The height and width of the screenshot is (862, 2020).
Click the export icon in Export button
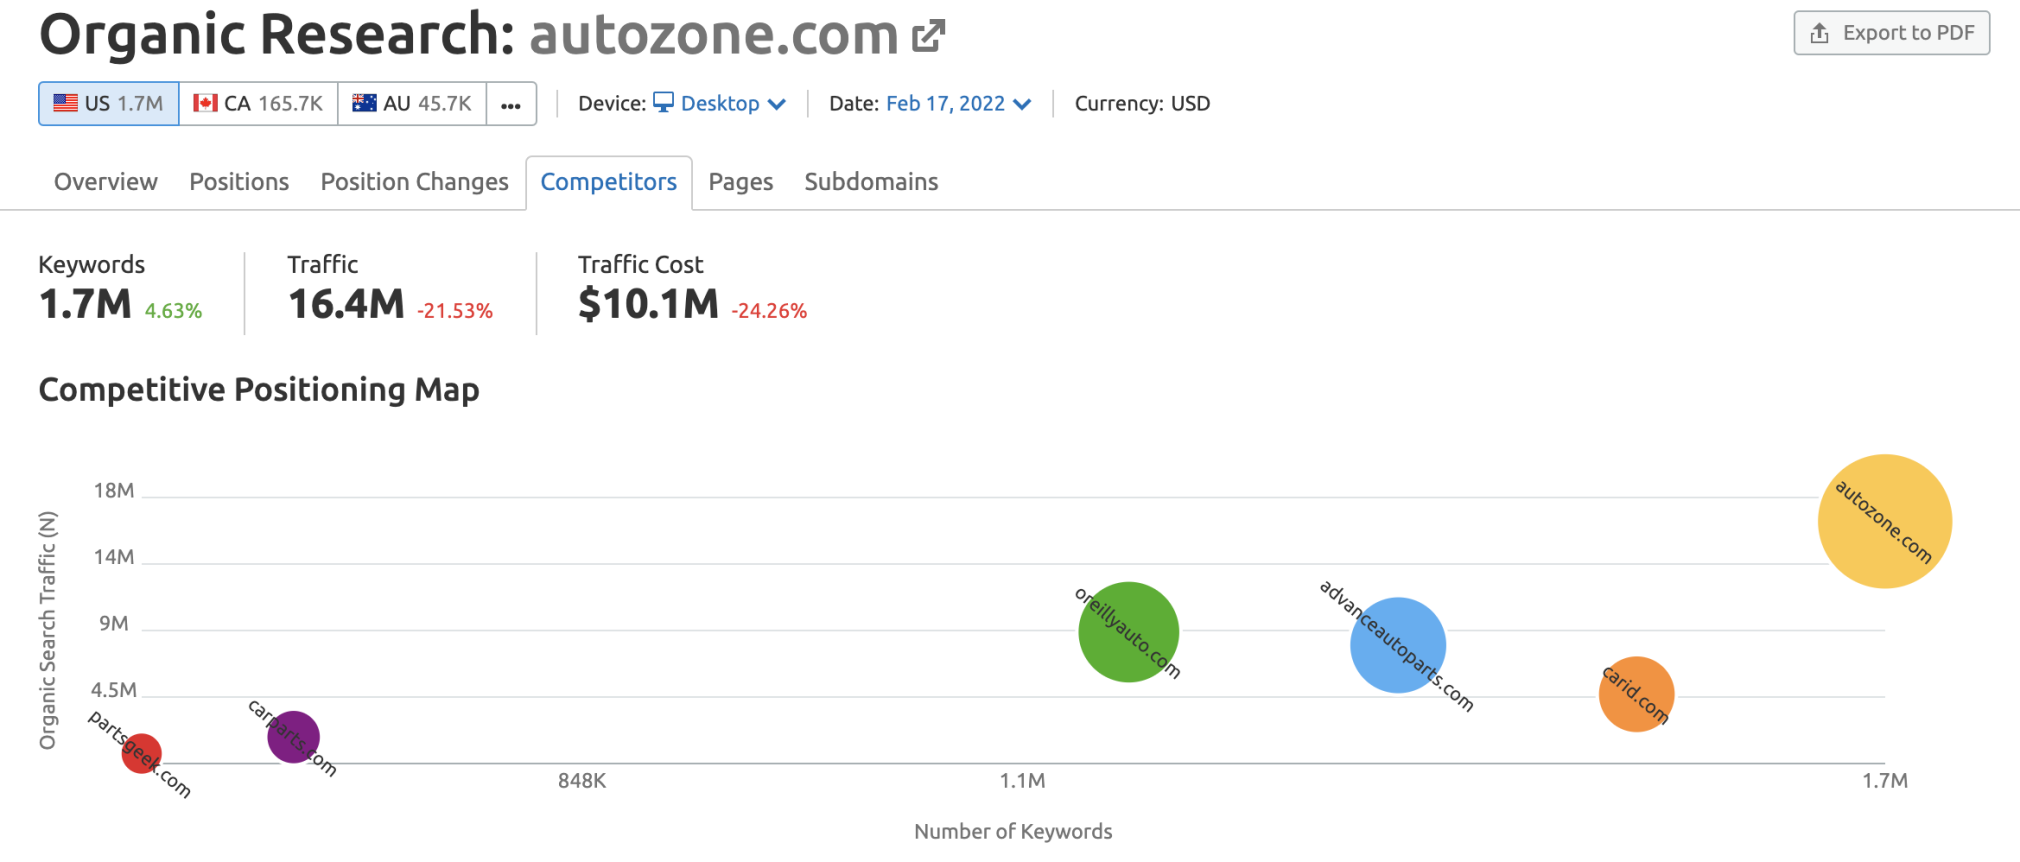point(1820,33)
